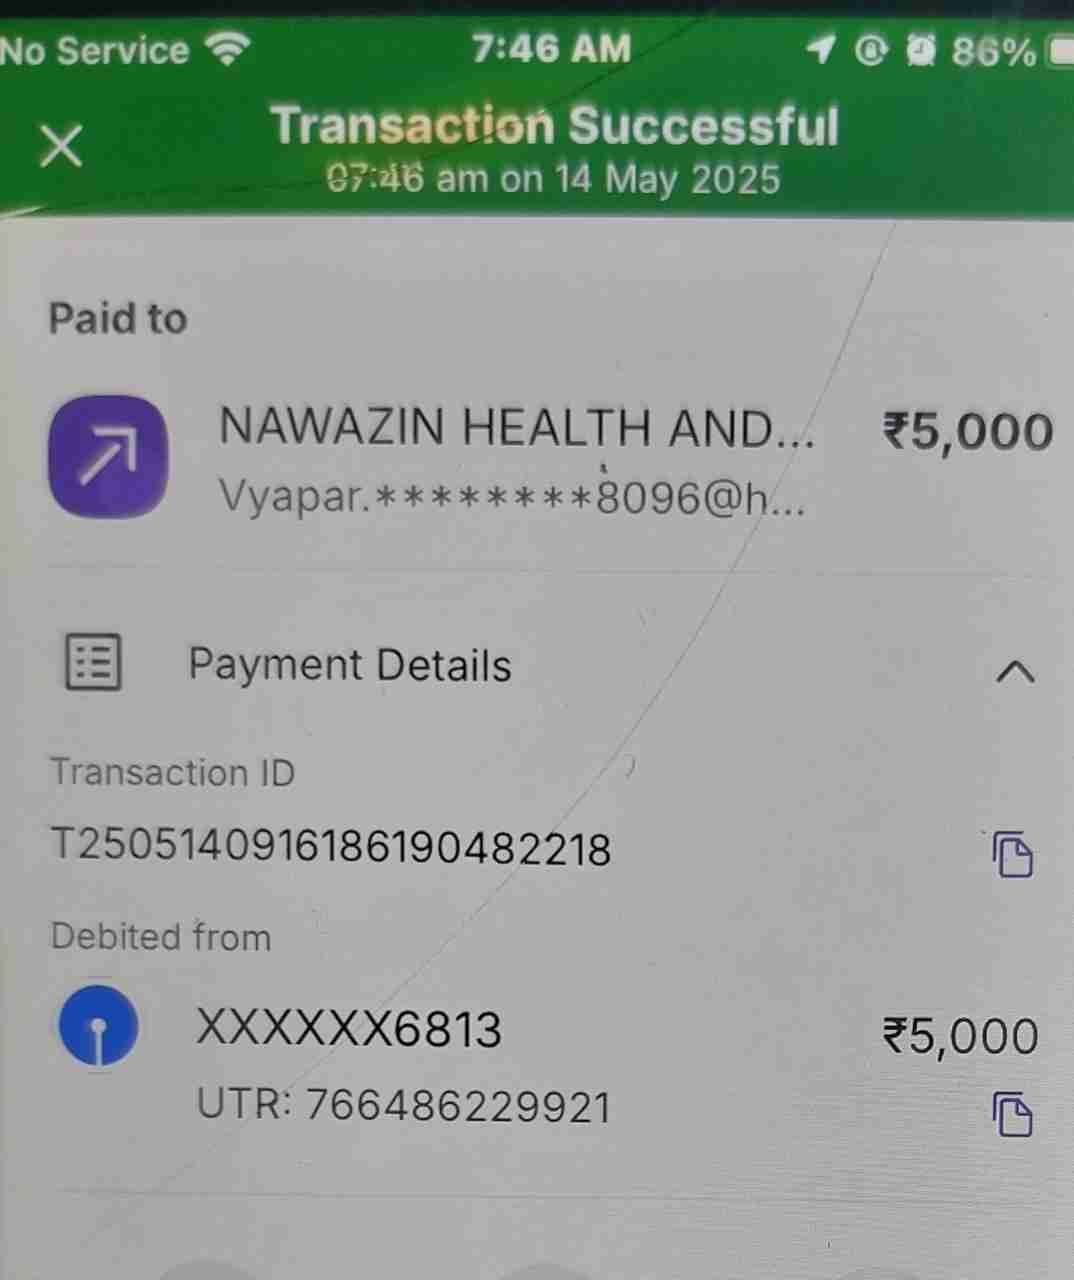Select the NAWAZIN HEALTH AND... payee name
Image resolution: width=1074 pixels, height=1280 pixels.
point(516,428)
